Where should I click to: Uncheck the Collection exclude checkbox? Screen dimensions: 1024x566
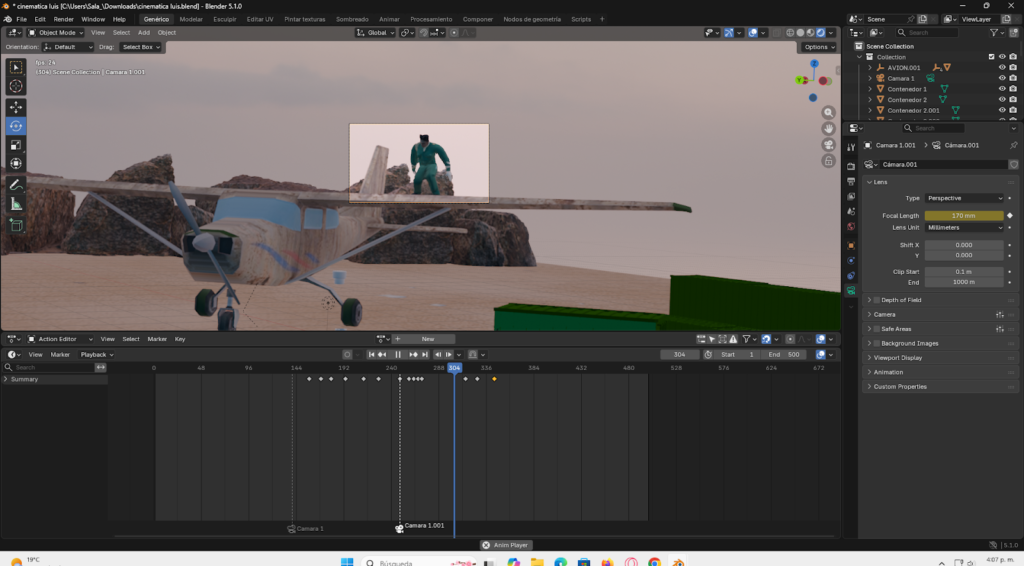click(x=991, y=57)
